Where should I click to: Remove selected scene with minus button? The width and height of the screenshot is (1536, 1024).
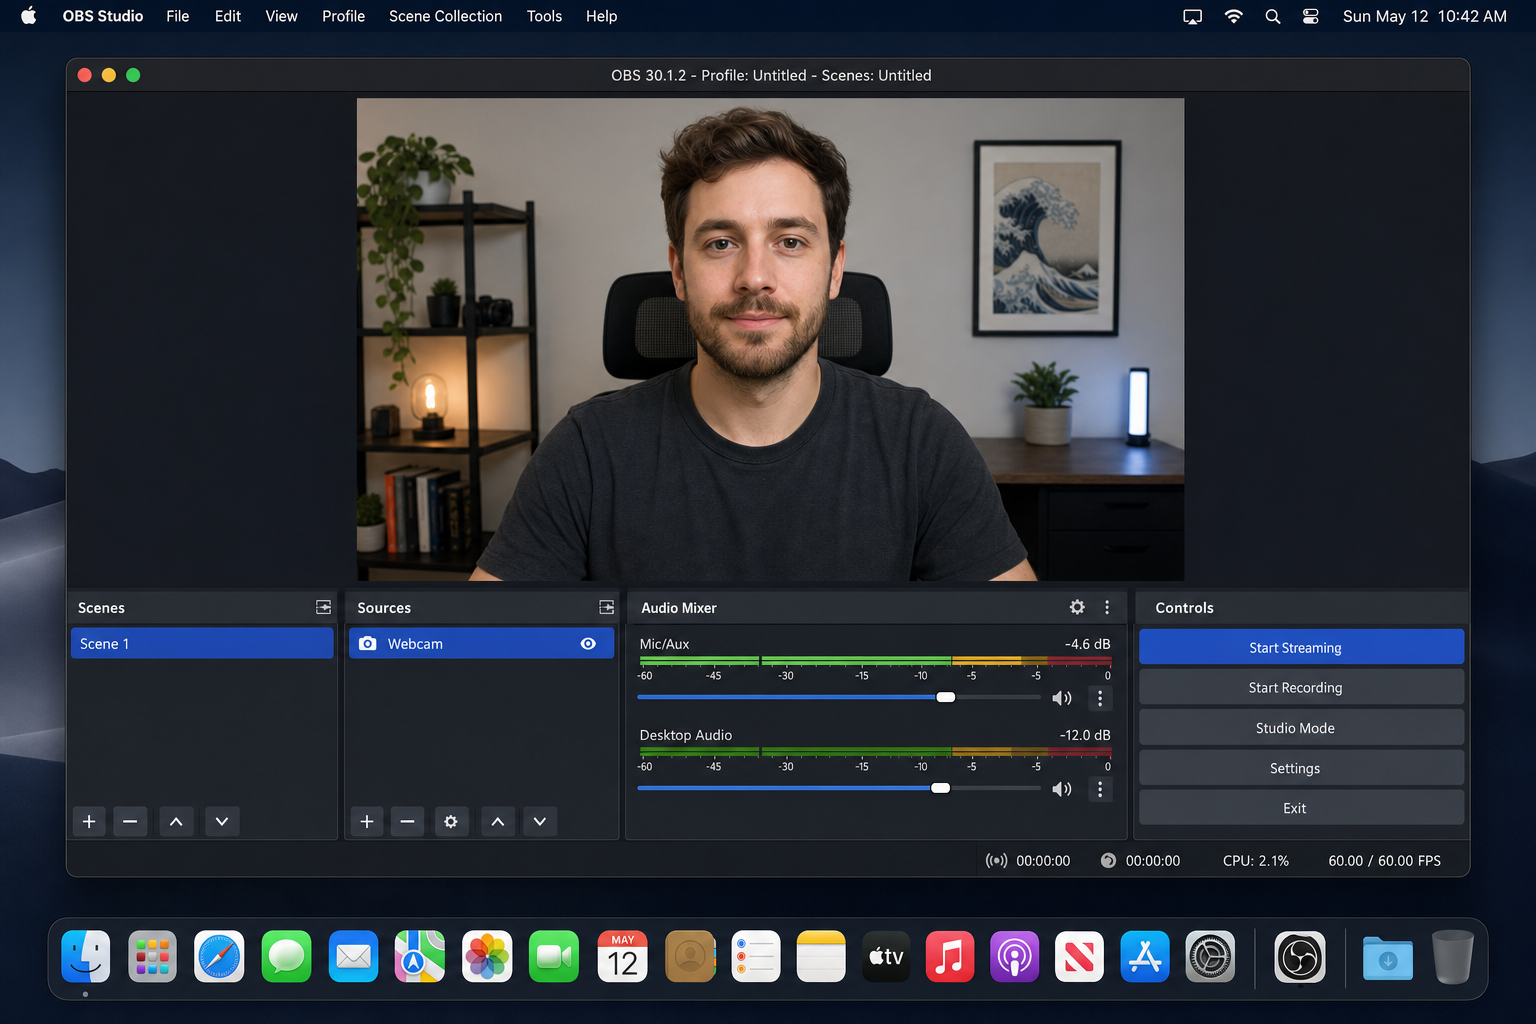click(x=130, y=821)
